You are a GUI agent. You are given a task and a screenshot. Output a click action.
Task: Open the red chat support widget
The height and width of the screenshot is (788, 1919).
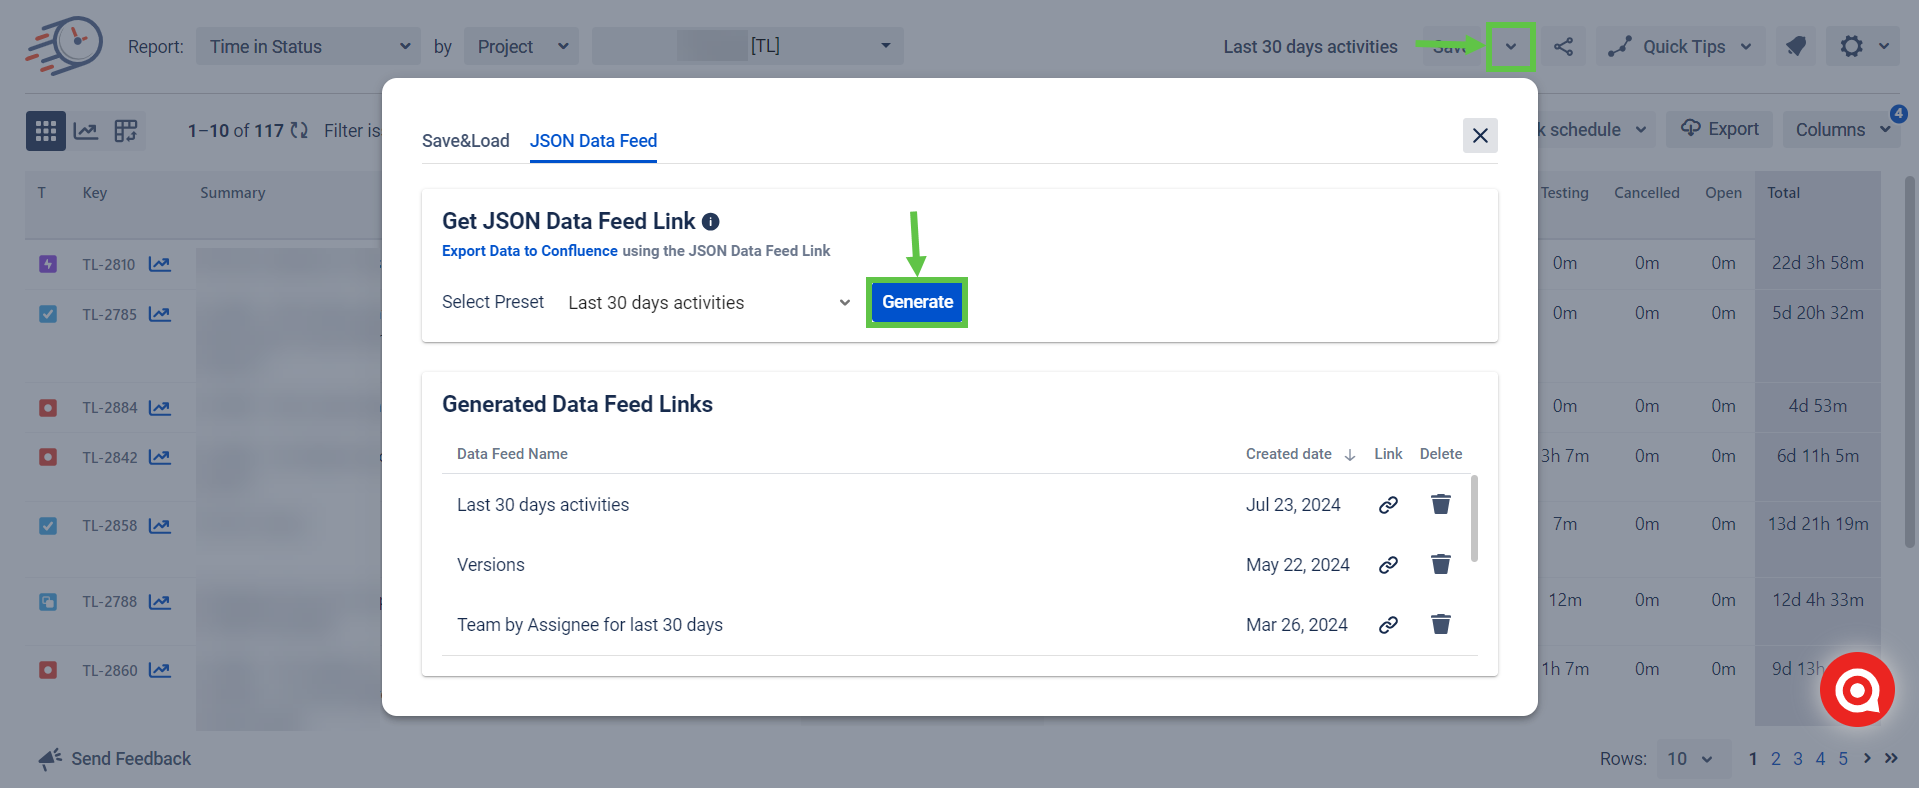[1857, 690]
